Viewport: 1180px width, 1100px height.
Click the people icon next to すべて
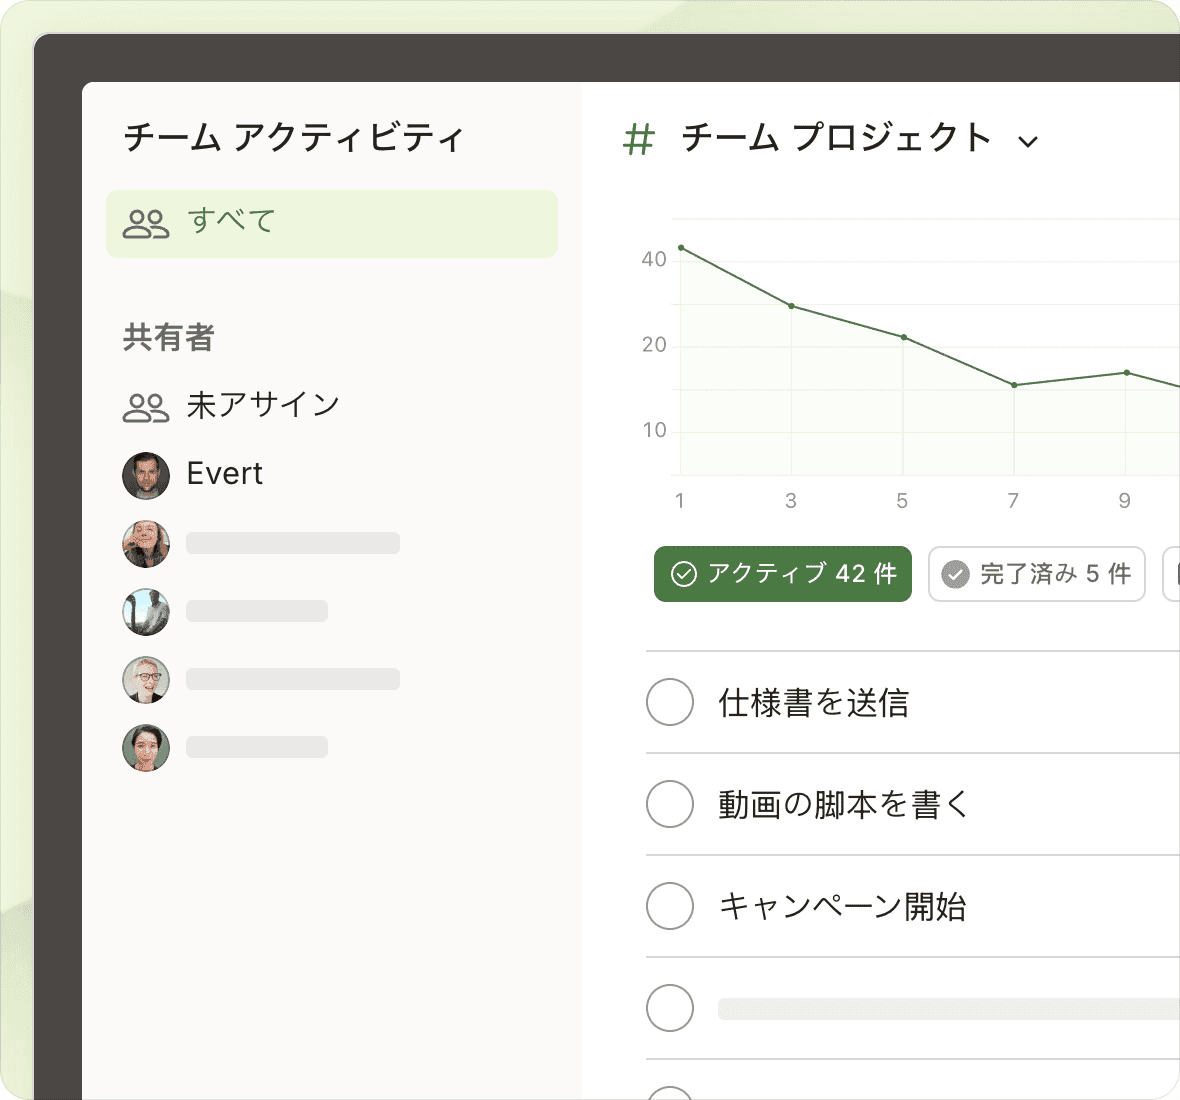click(146, 223)
